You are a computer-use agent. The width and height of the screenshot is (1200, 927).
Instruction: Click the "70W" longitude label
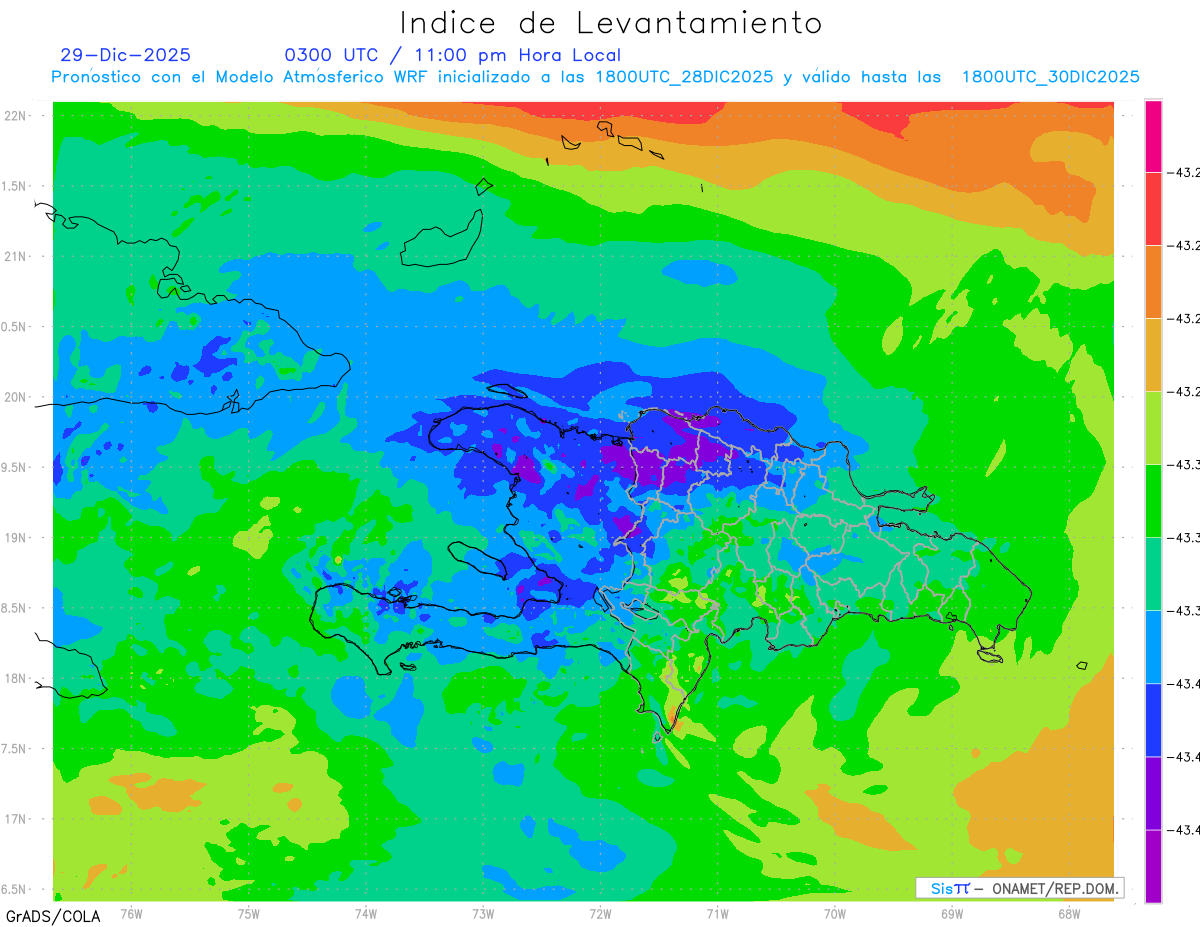point(835,913)
